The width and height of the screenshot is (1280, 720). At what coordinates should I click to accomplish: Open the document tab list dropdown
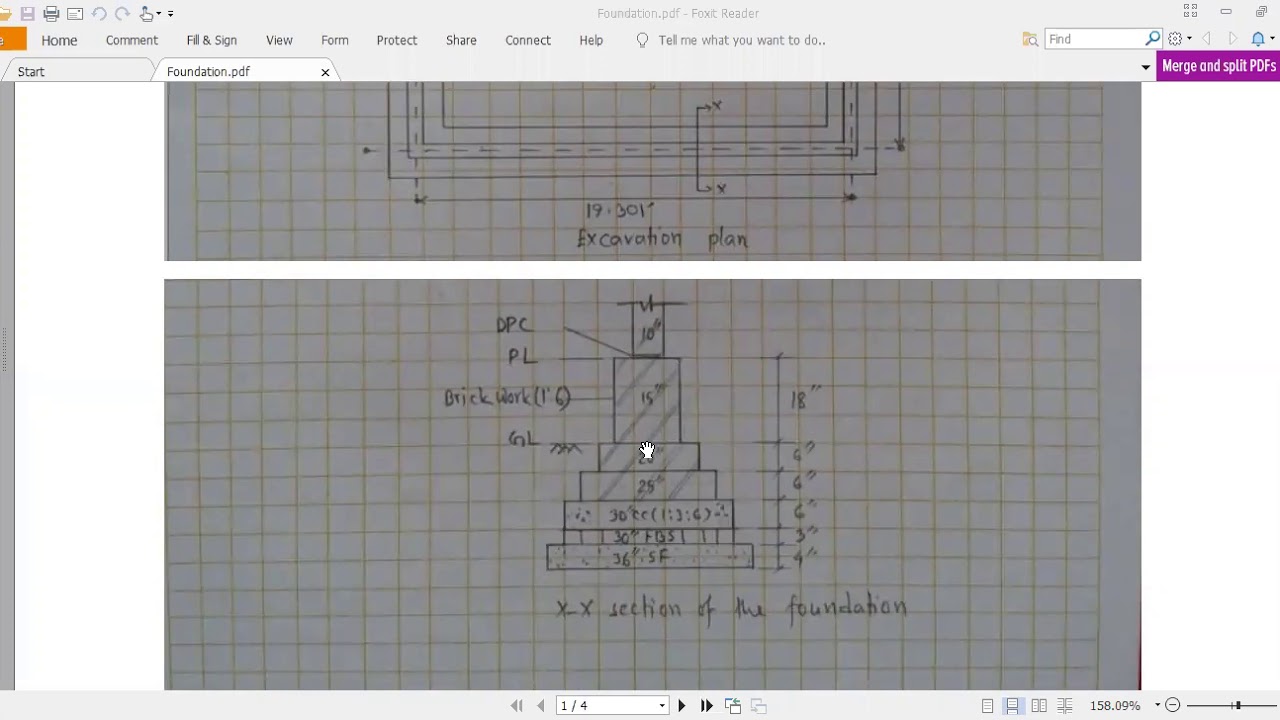point(1146,67)
